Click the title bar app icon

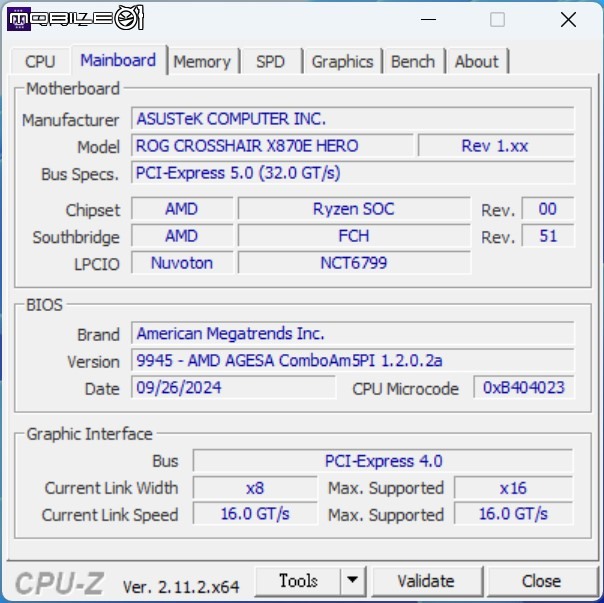pos(18,19)
